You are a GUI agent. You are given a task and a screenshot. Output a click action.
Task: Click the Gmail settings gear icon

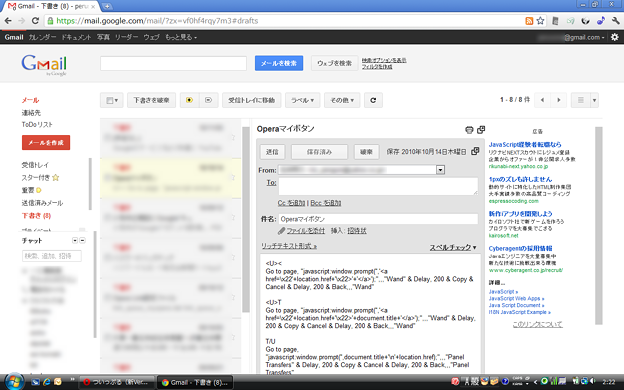[x=614, y=37]
